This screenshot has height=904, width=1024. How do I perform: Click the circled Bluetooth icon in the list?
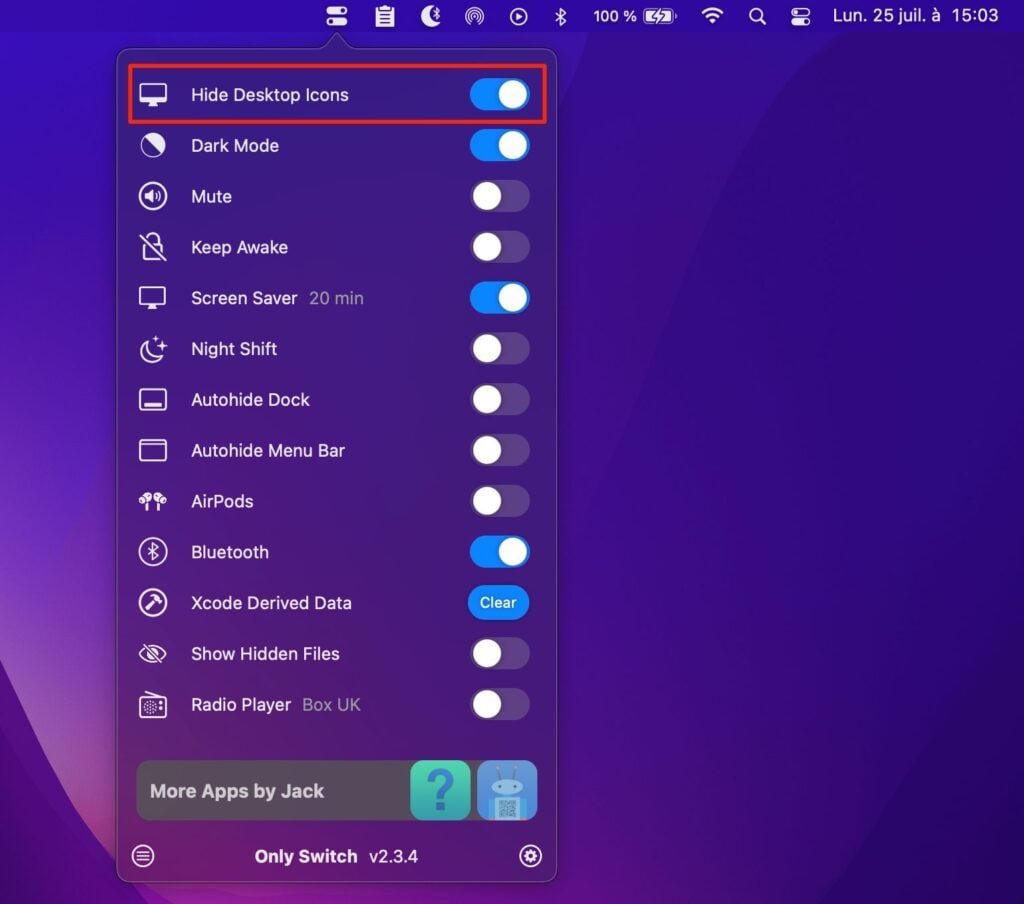(153, 552)
